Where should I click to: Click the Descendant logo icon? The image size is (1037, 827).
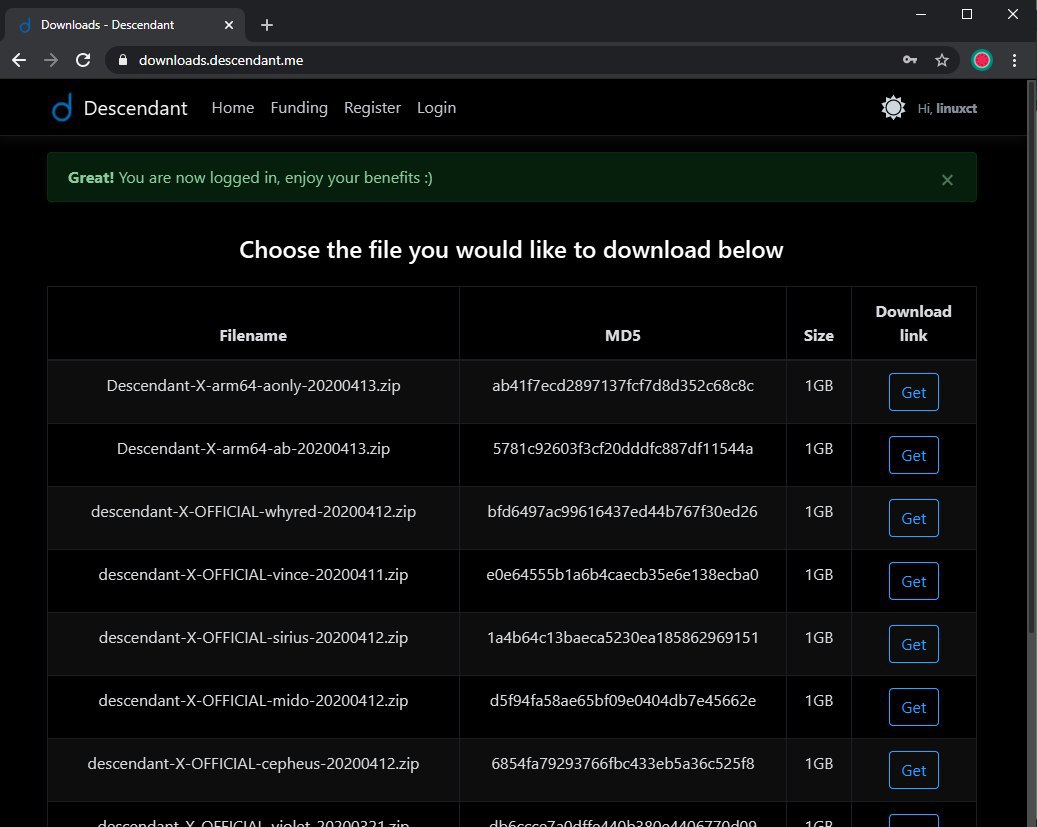[62, 107]
